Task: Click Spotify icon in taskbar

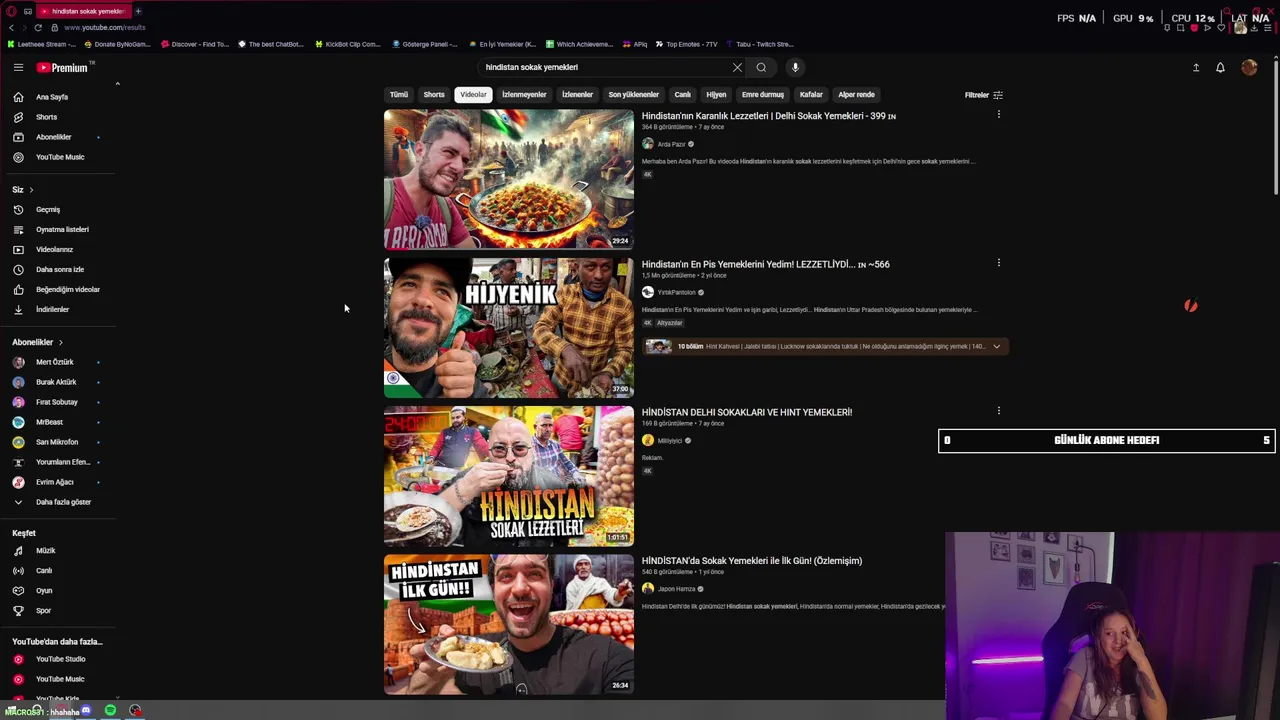Action: (x=110, y=710)
